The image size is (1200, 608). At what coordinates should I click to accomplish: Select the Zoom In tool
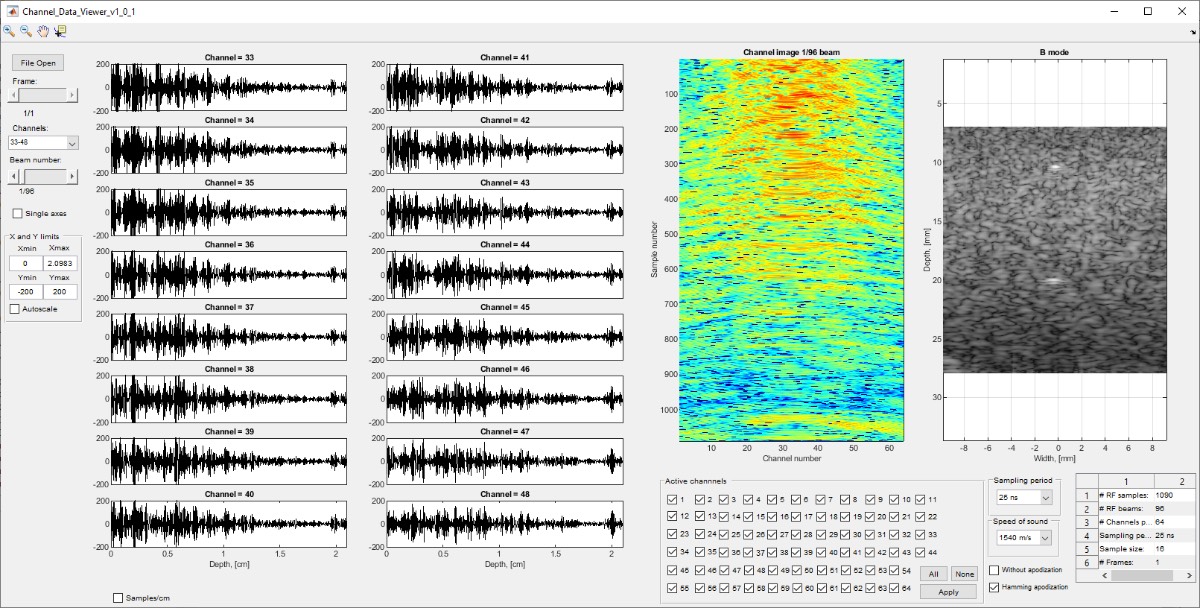tap(9, 31)
